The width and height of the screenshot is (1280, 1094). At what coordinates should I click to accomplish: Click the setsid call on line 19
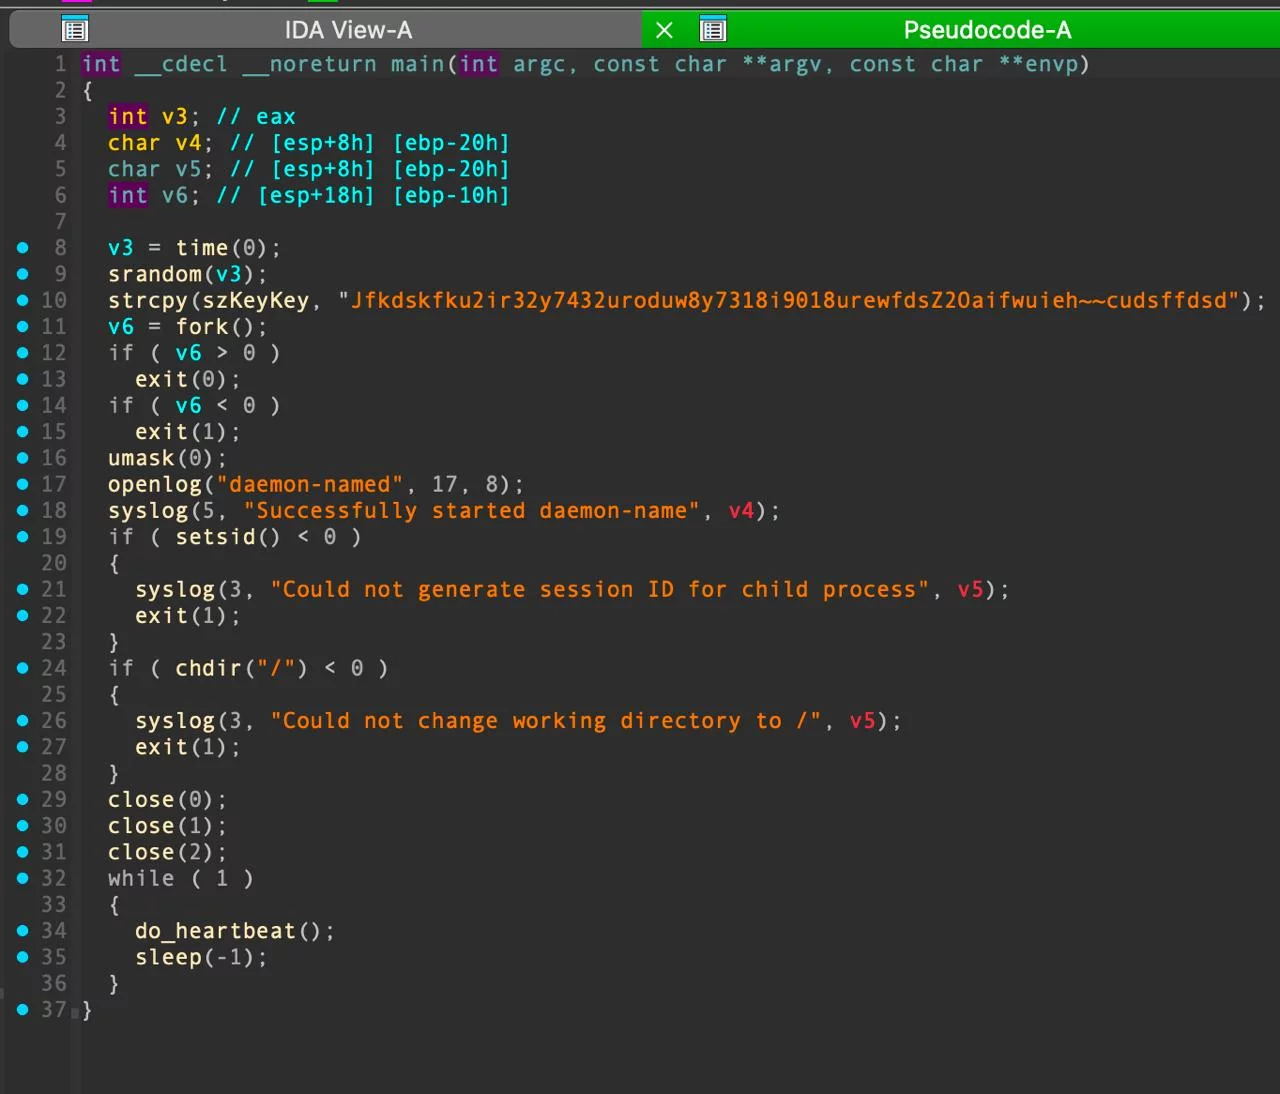point(215,536)
